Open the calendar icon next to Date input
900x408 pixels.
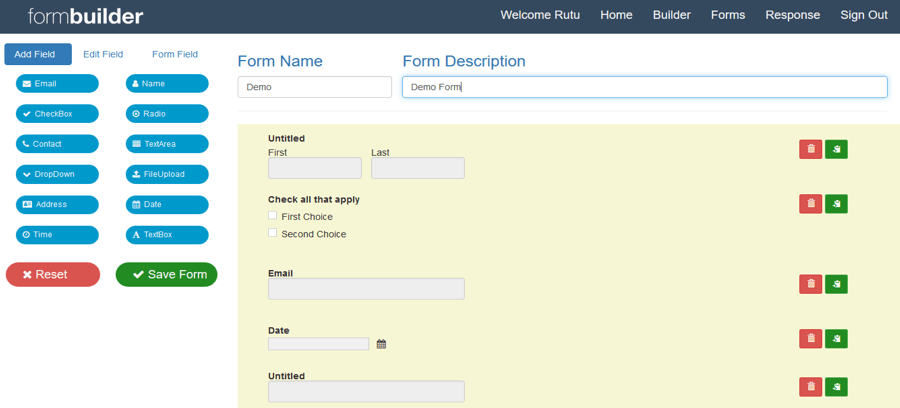pyautogui.click(x=381, y=344)
